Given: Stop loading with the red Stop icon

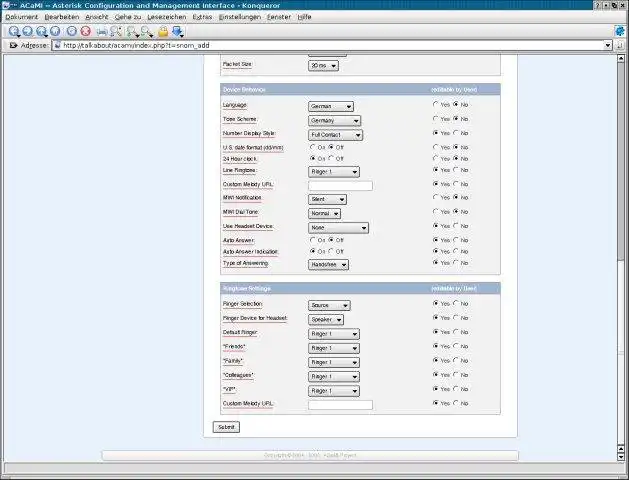Looking at the screenshot, I should coord(85,31).
